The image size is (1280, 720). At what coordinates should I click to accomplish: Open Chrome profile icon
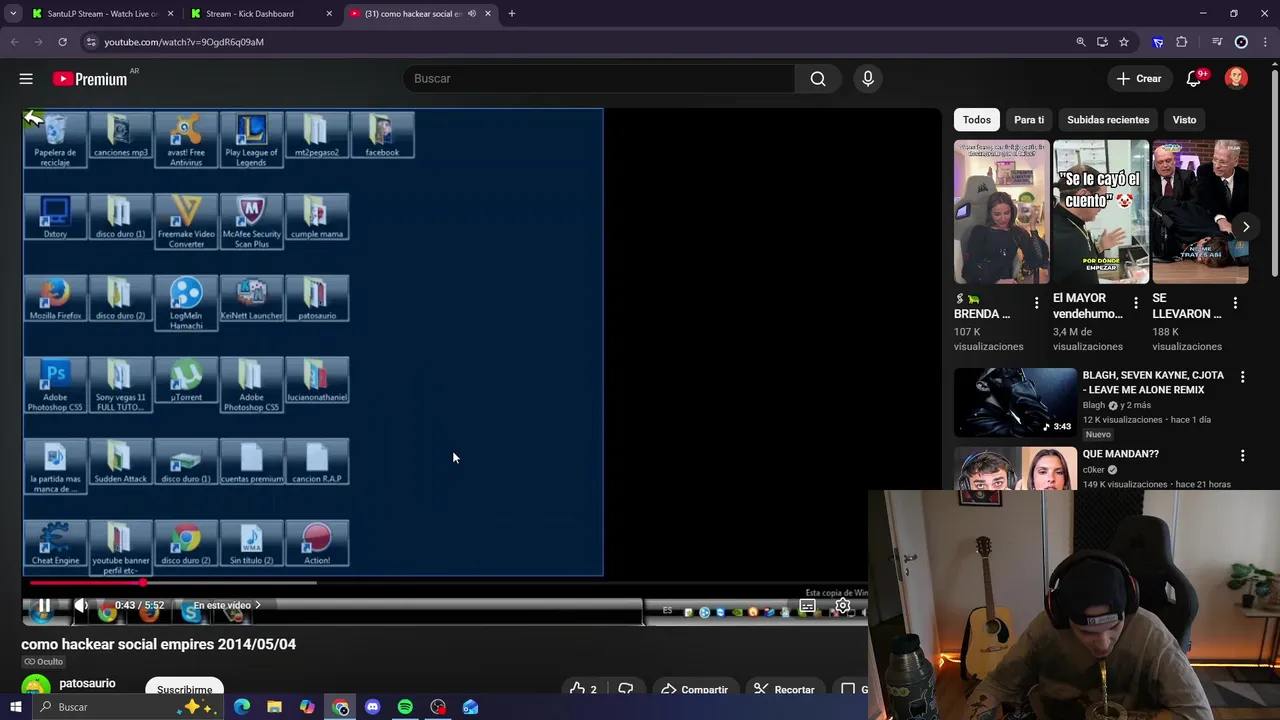(x=1241, y=42)
